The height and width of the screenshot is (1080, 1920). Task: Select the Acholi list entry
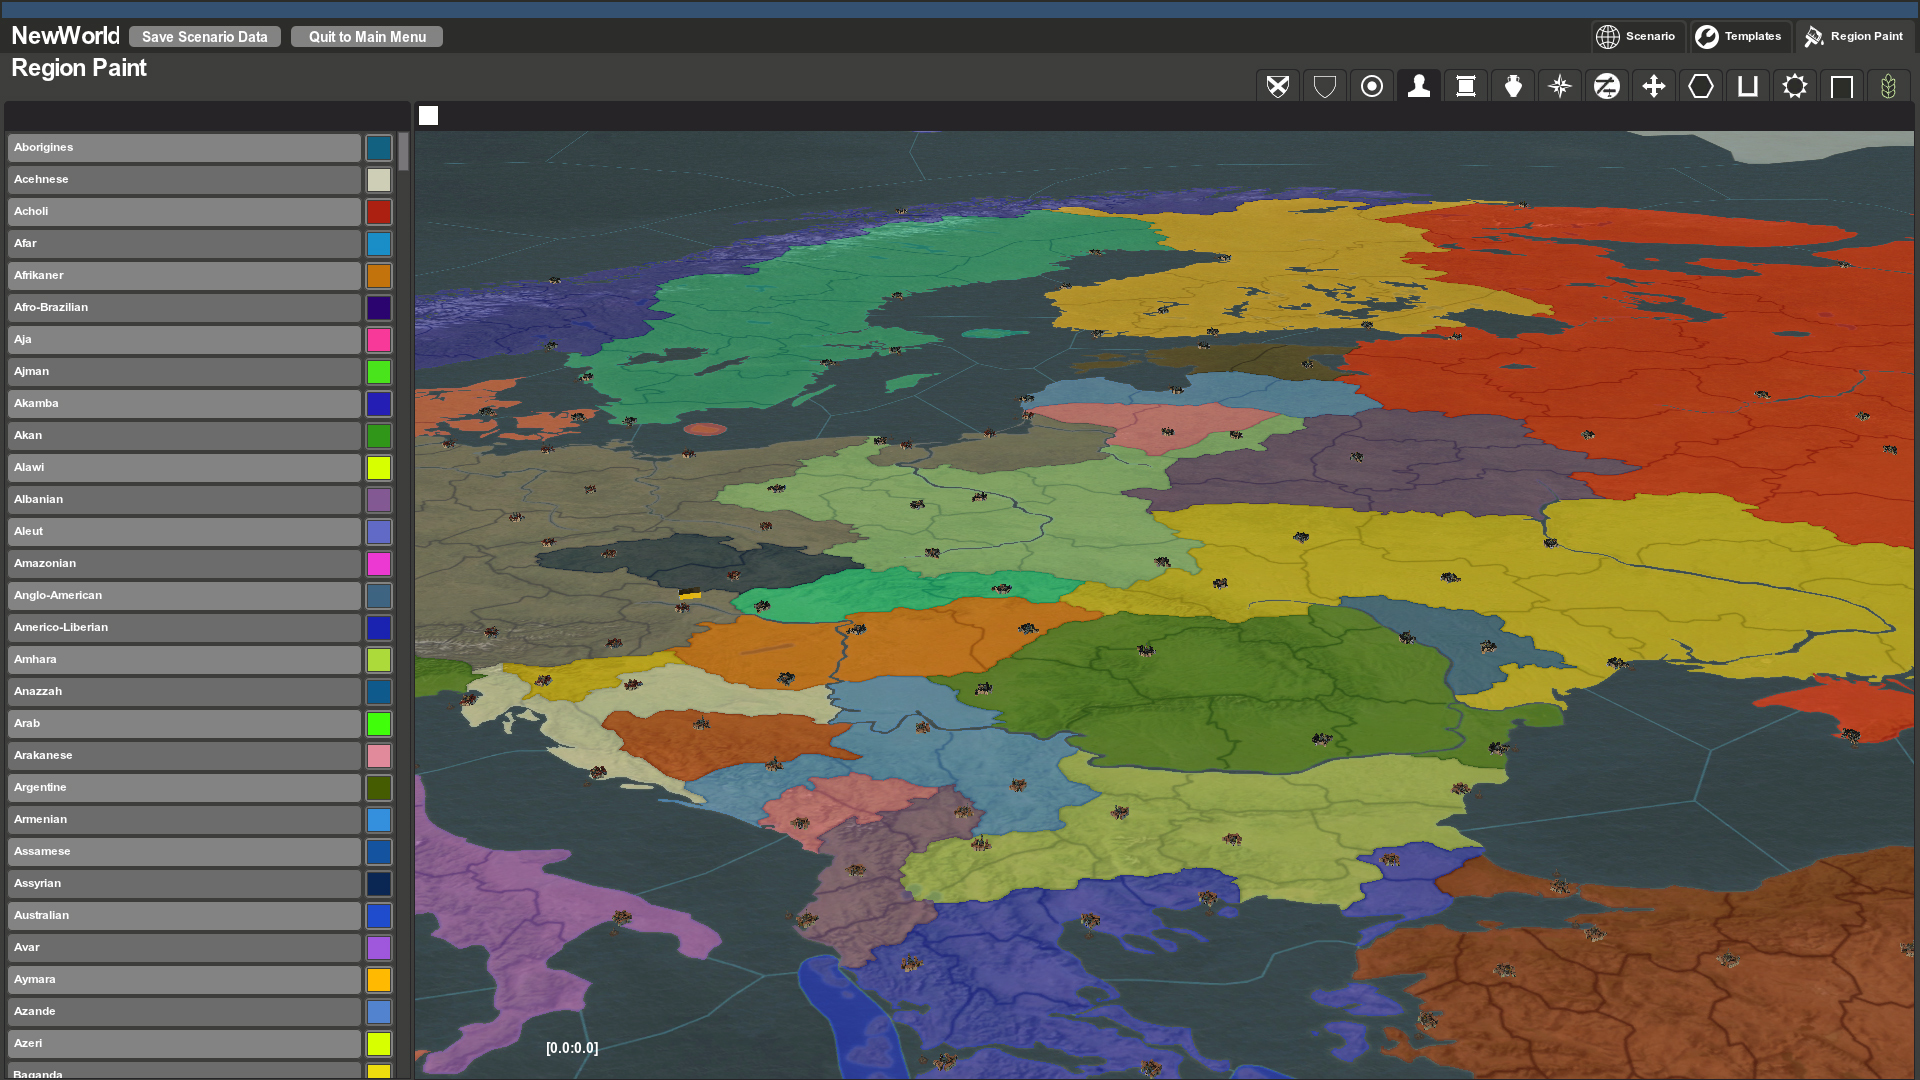184,212
